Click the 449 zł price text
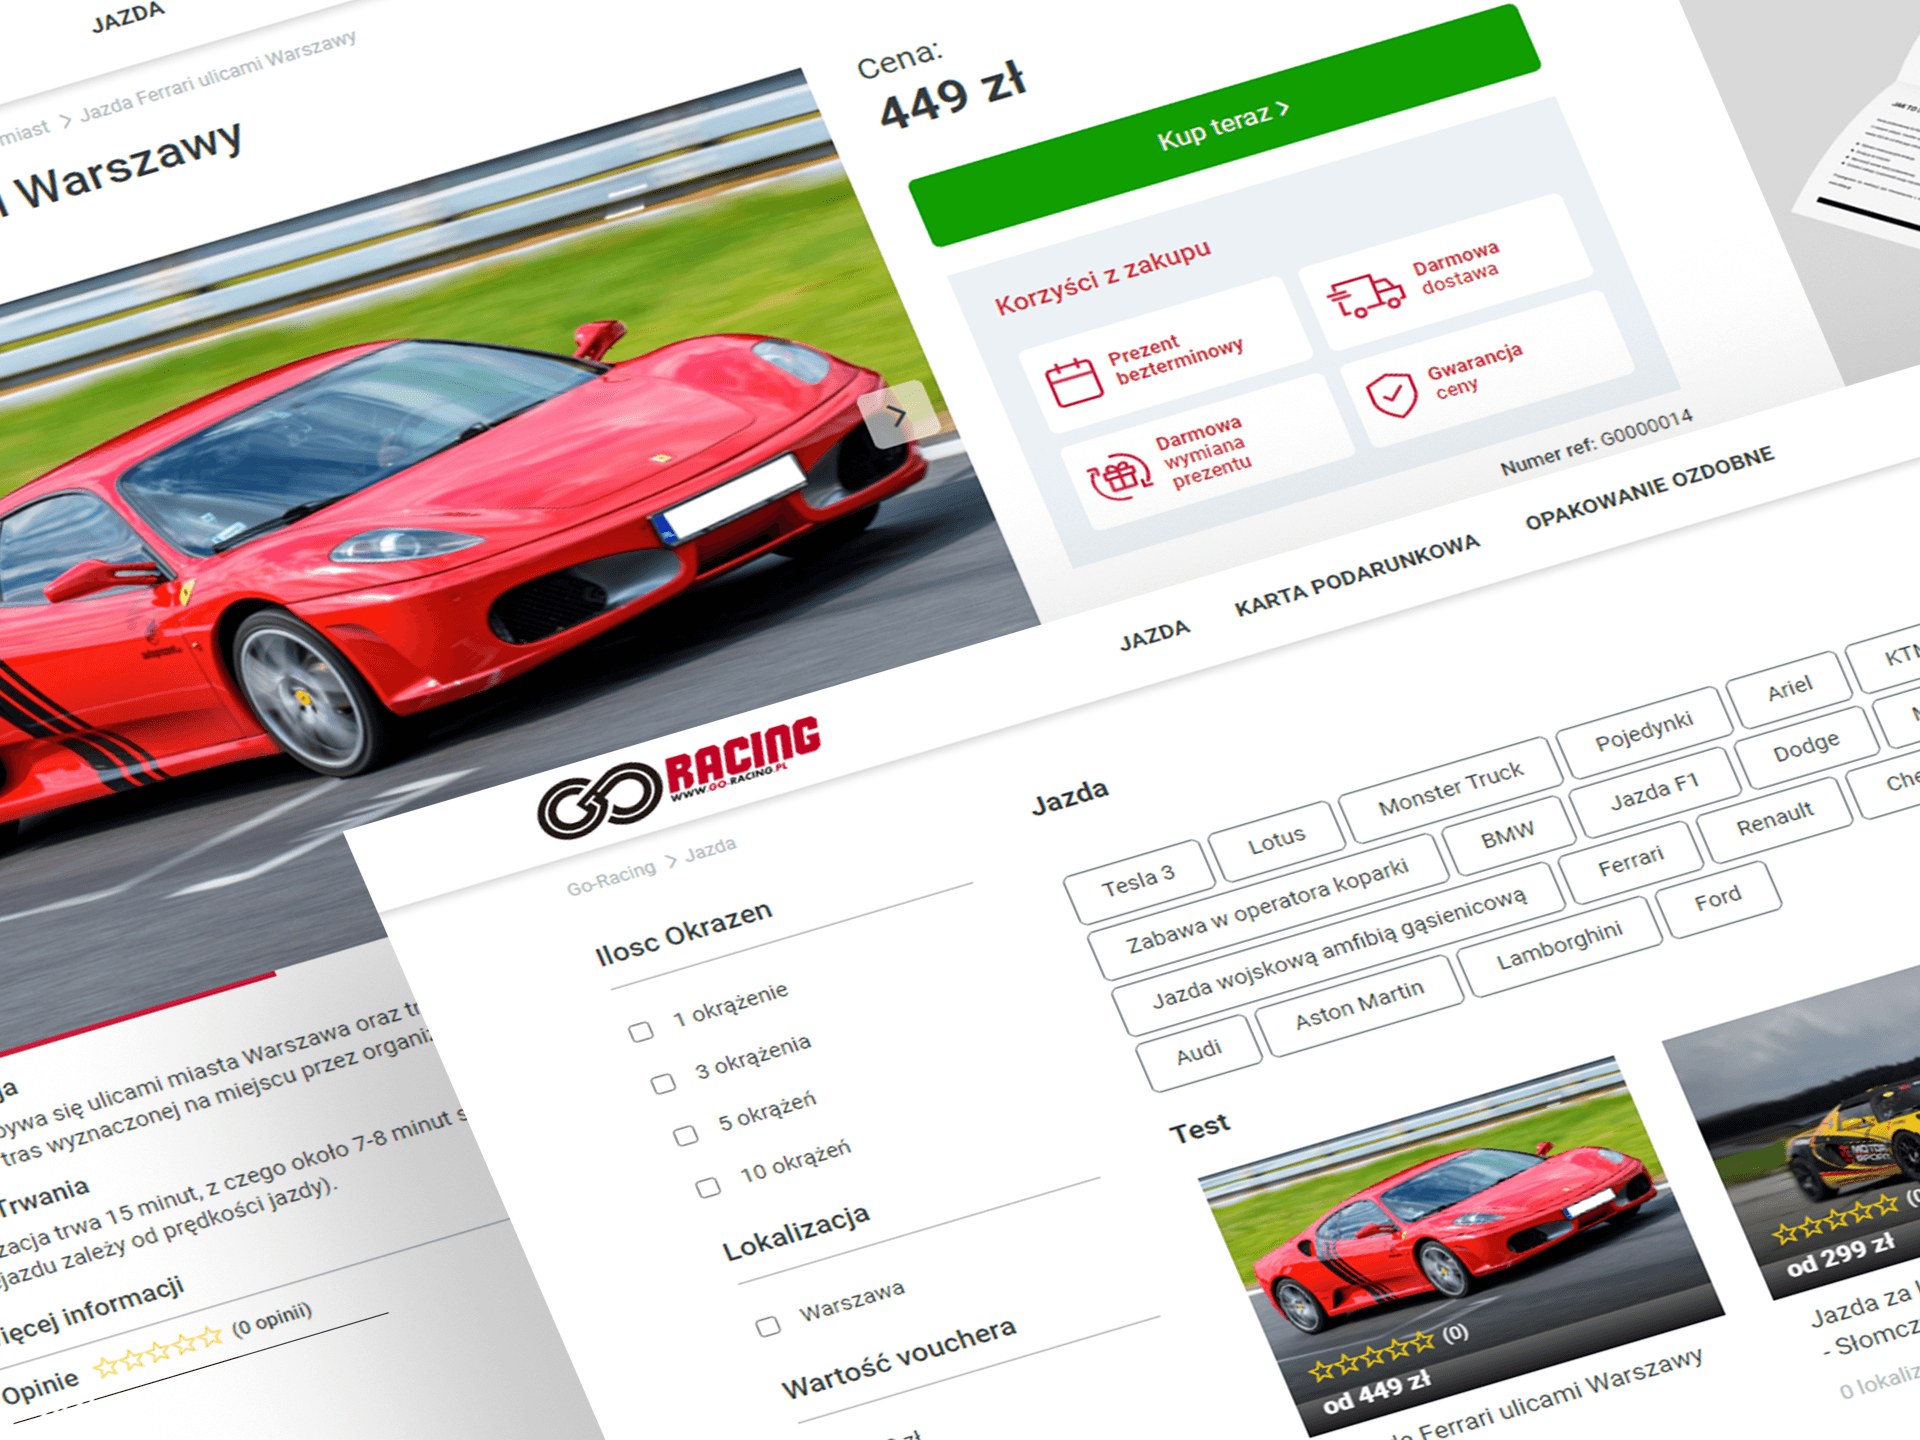 (x=952, y=96)
